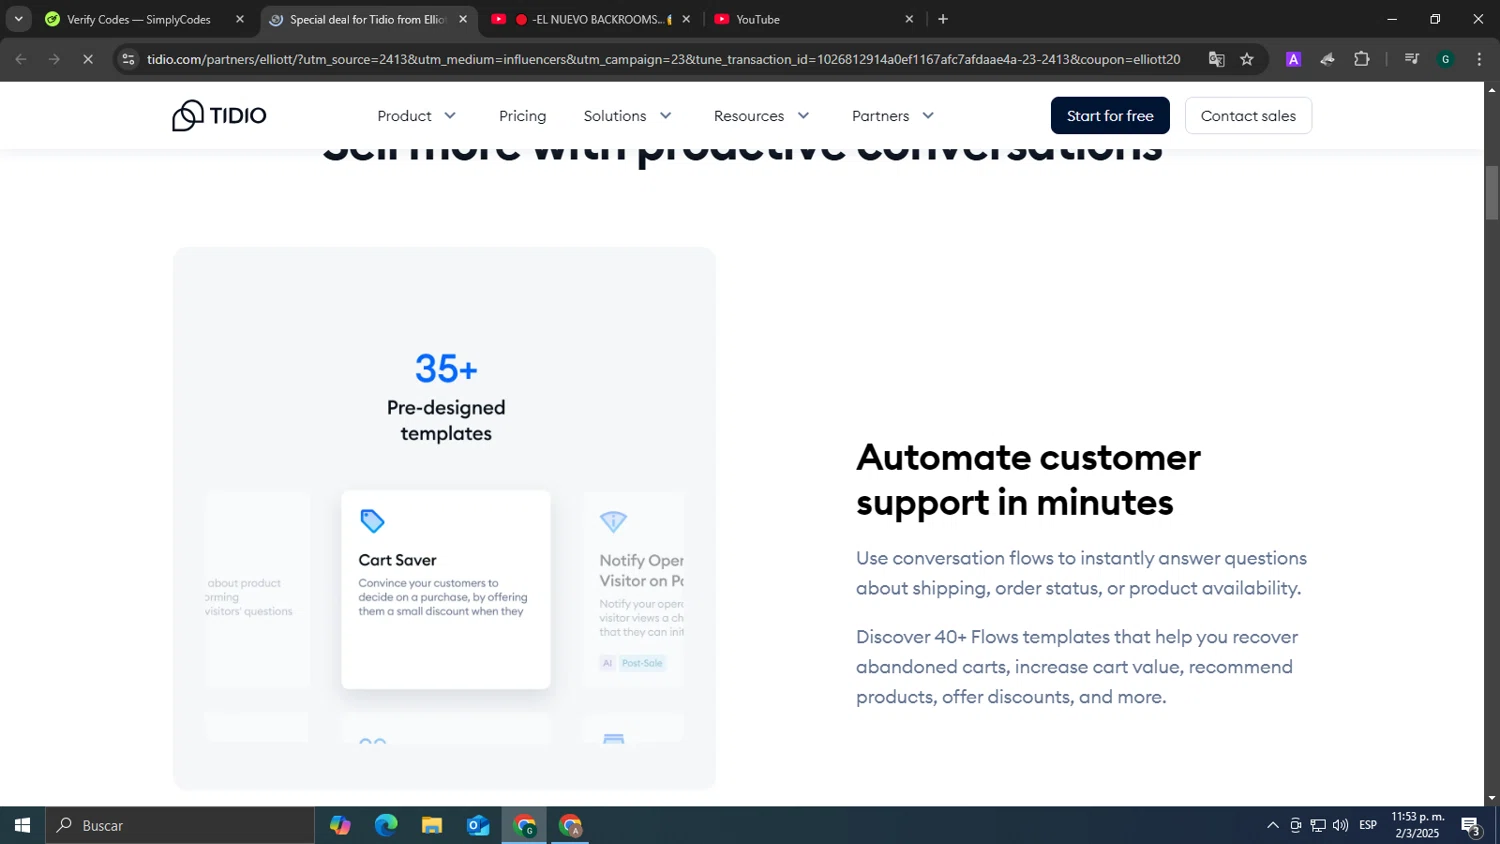The image size is (1500, 844).
Task: Click the translate page icon
Action: pos(1216,60)
